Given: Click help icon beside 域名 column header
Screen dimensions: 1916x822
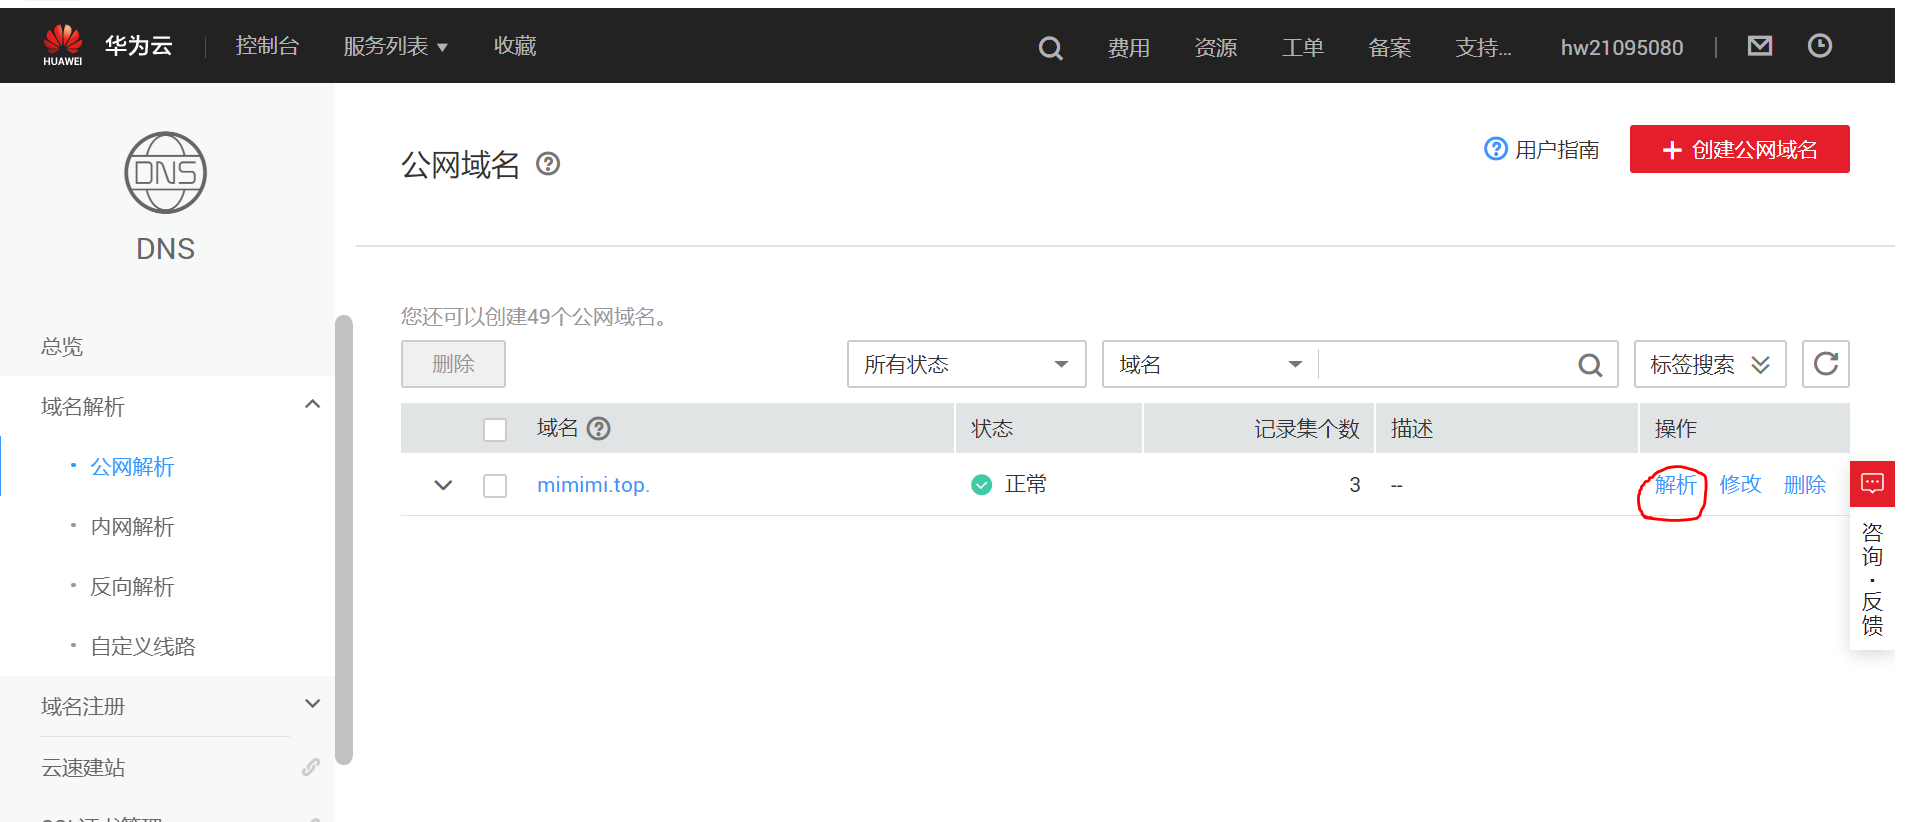Looking at the screenshot, I should (599, 429).
